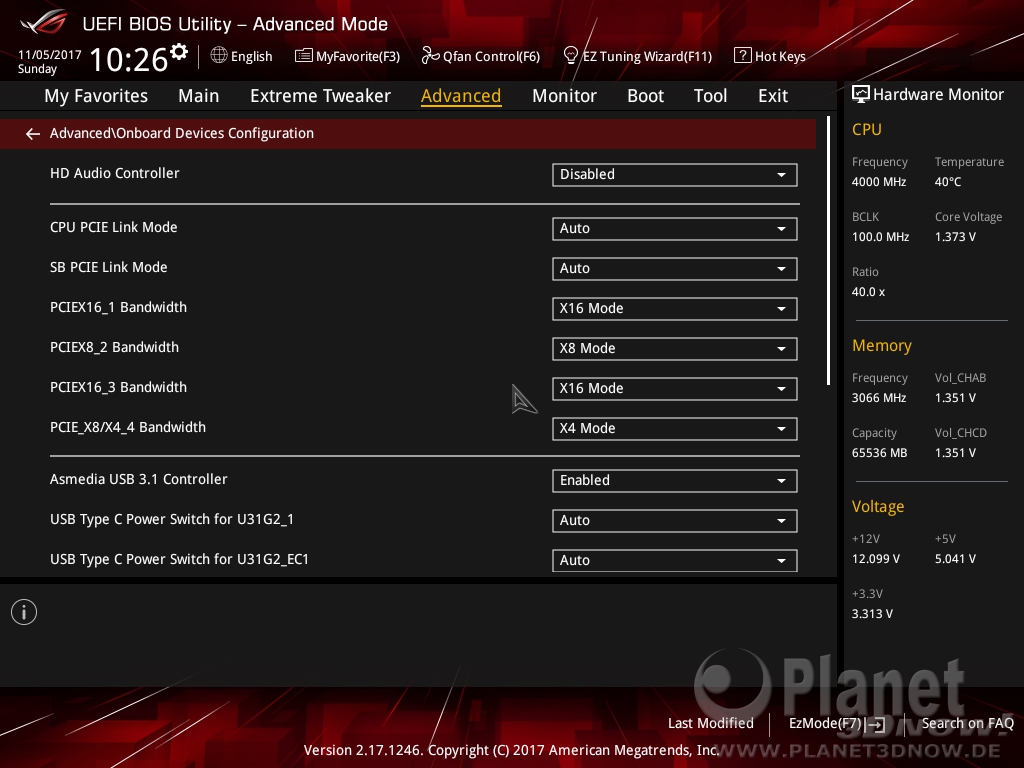Expand PCIEX8_2 Bandwidth dropdown

[674, 348]
